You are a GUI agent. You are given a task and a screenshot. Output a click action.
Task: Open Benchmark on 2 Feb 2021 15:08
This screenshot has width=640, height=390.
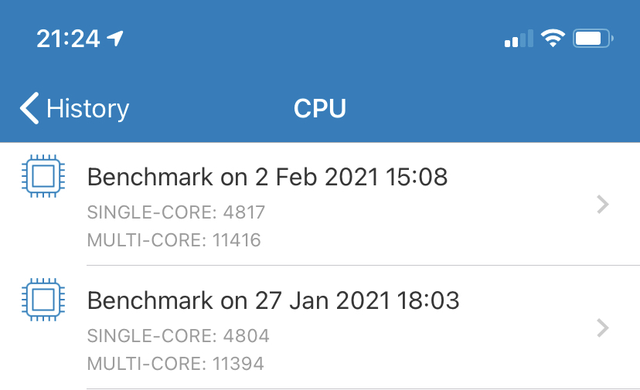coord(267,177)
